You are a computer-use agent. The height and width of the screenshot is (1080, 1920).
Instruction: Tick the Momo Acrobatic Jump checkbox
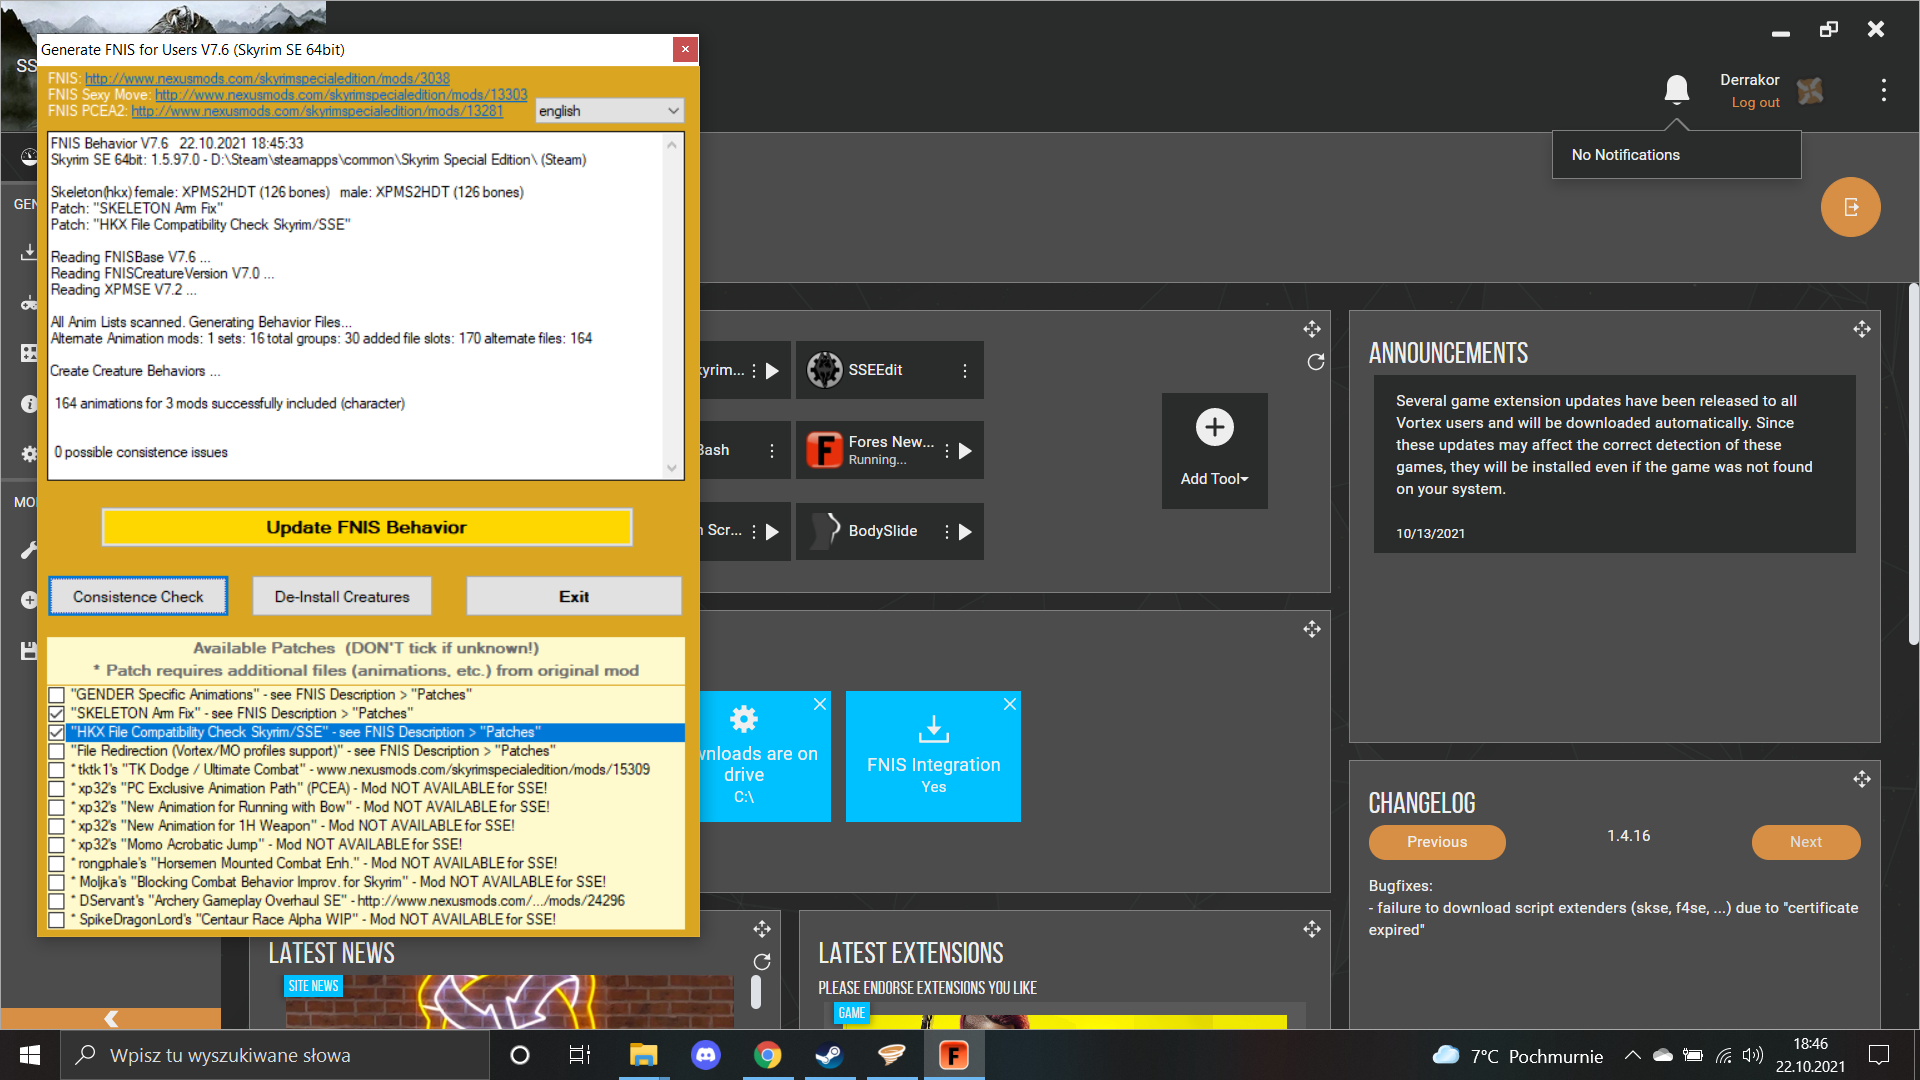pyautogui.click(x=57, y=845)
